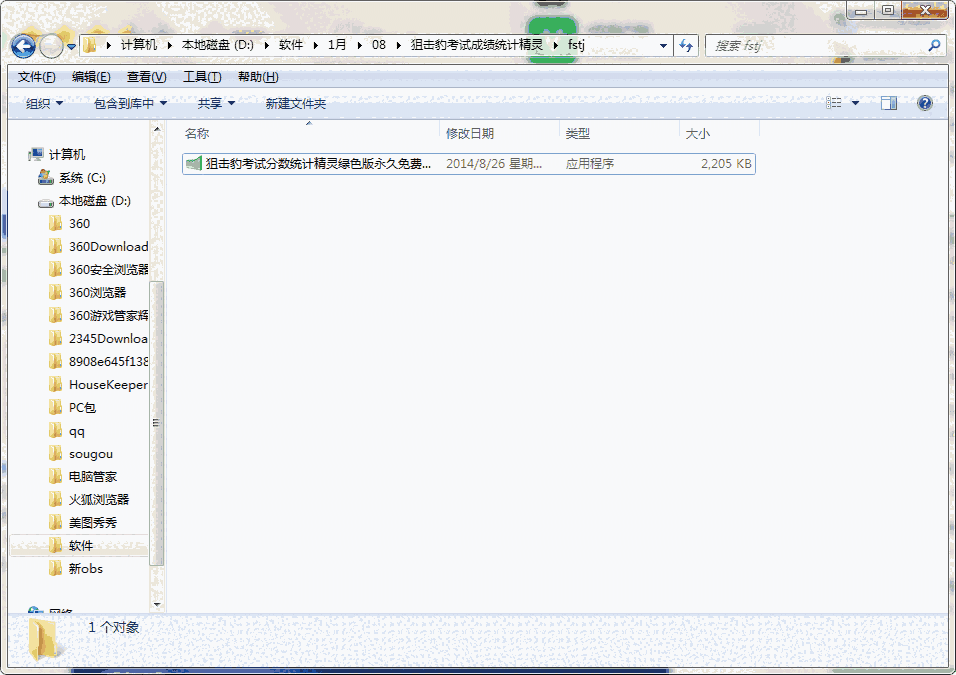Open the recent pages dropdown arrow
This screenshot has width=956, height=675.
click(71, 46)
